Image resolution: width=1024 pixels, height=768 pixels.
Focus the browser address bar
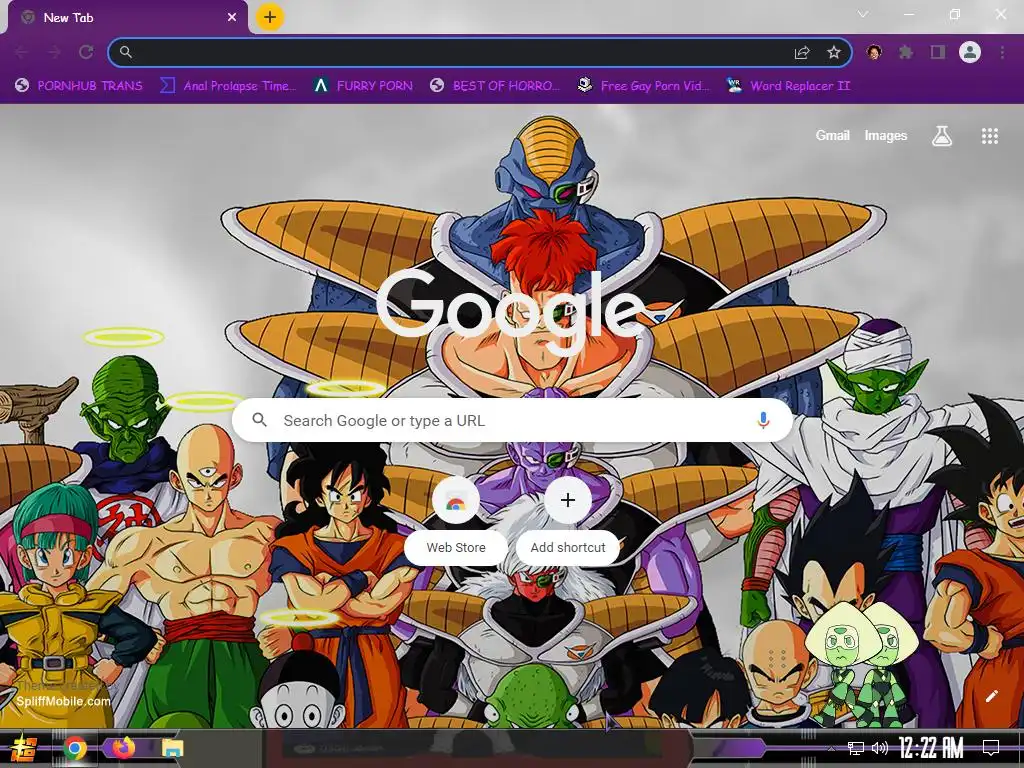click(x=480, y=52)
